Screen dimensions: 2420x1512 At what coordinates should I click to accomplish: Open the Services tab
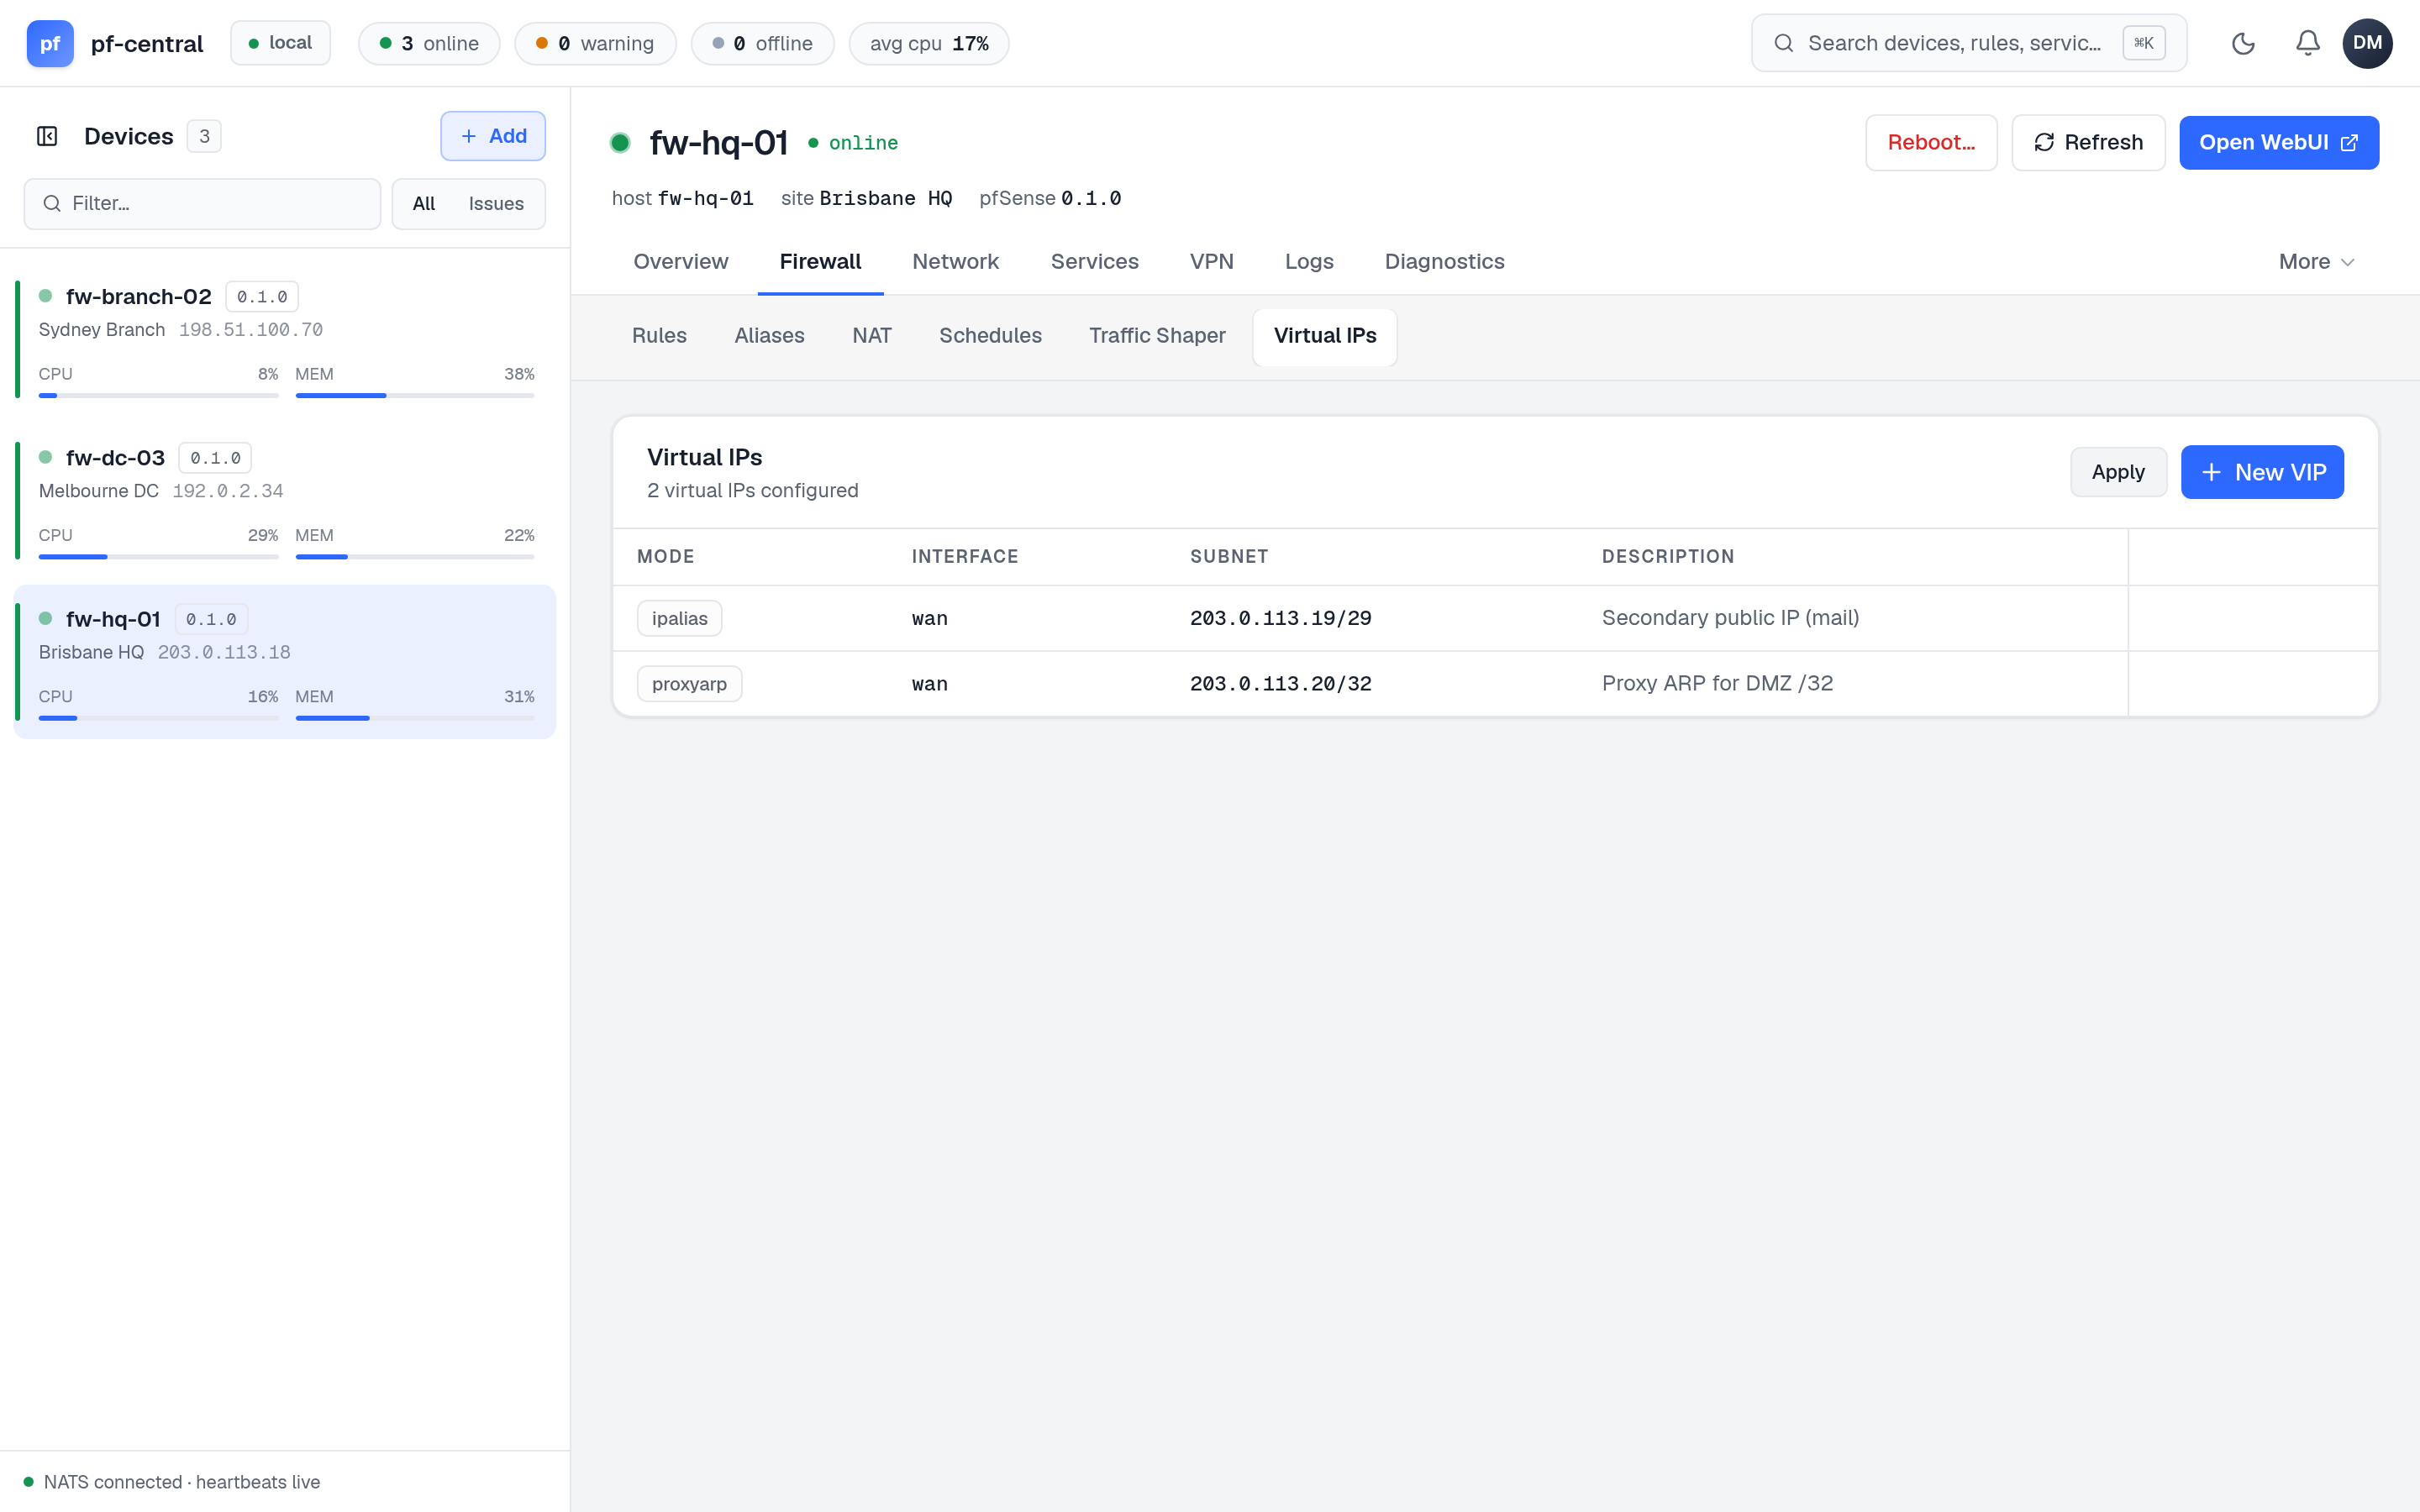point(1094,262)
